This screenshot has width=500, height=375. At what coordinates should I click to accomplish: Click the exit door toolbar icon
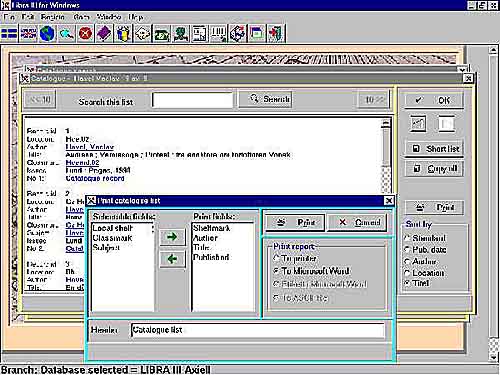pyautogui.click(x=275, y=33)
